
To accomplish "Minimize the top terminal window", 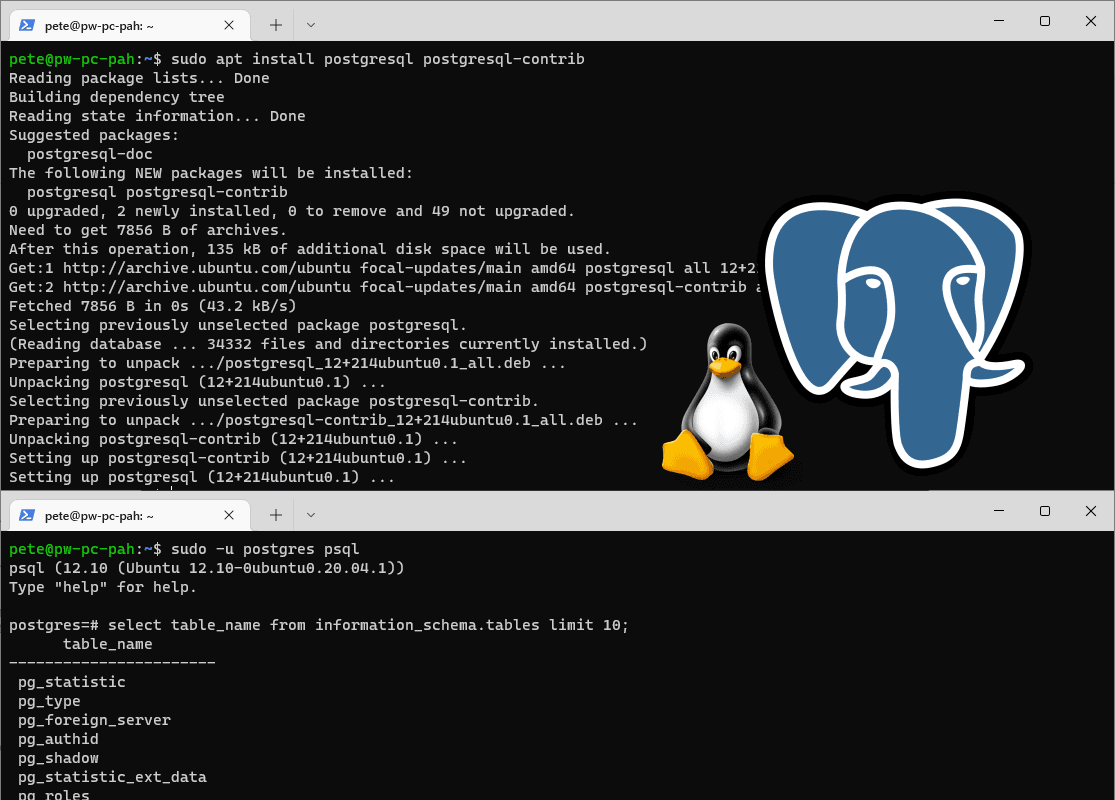I will [999, 21].
